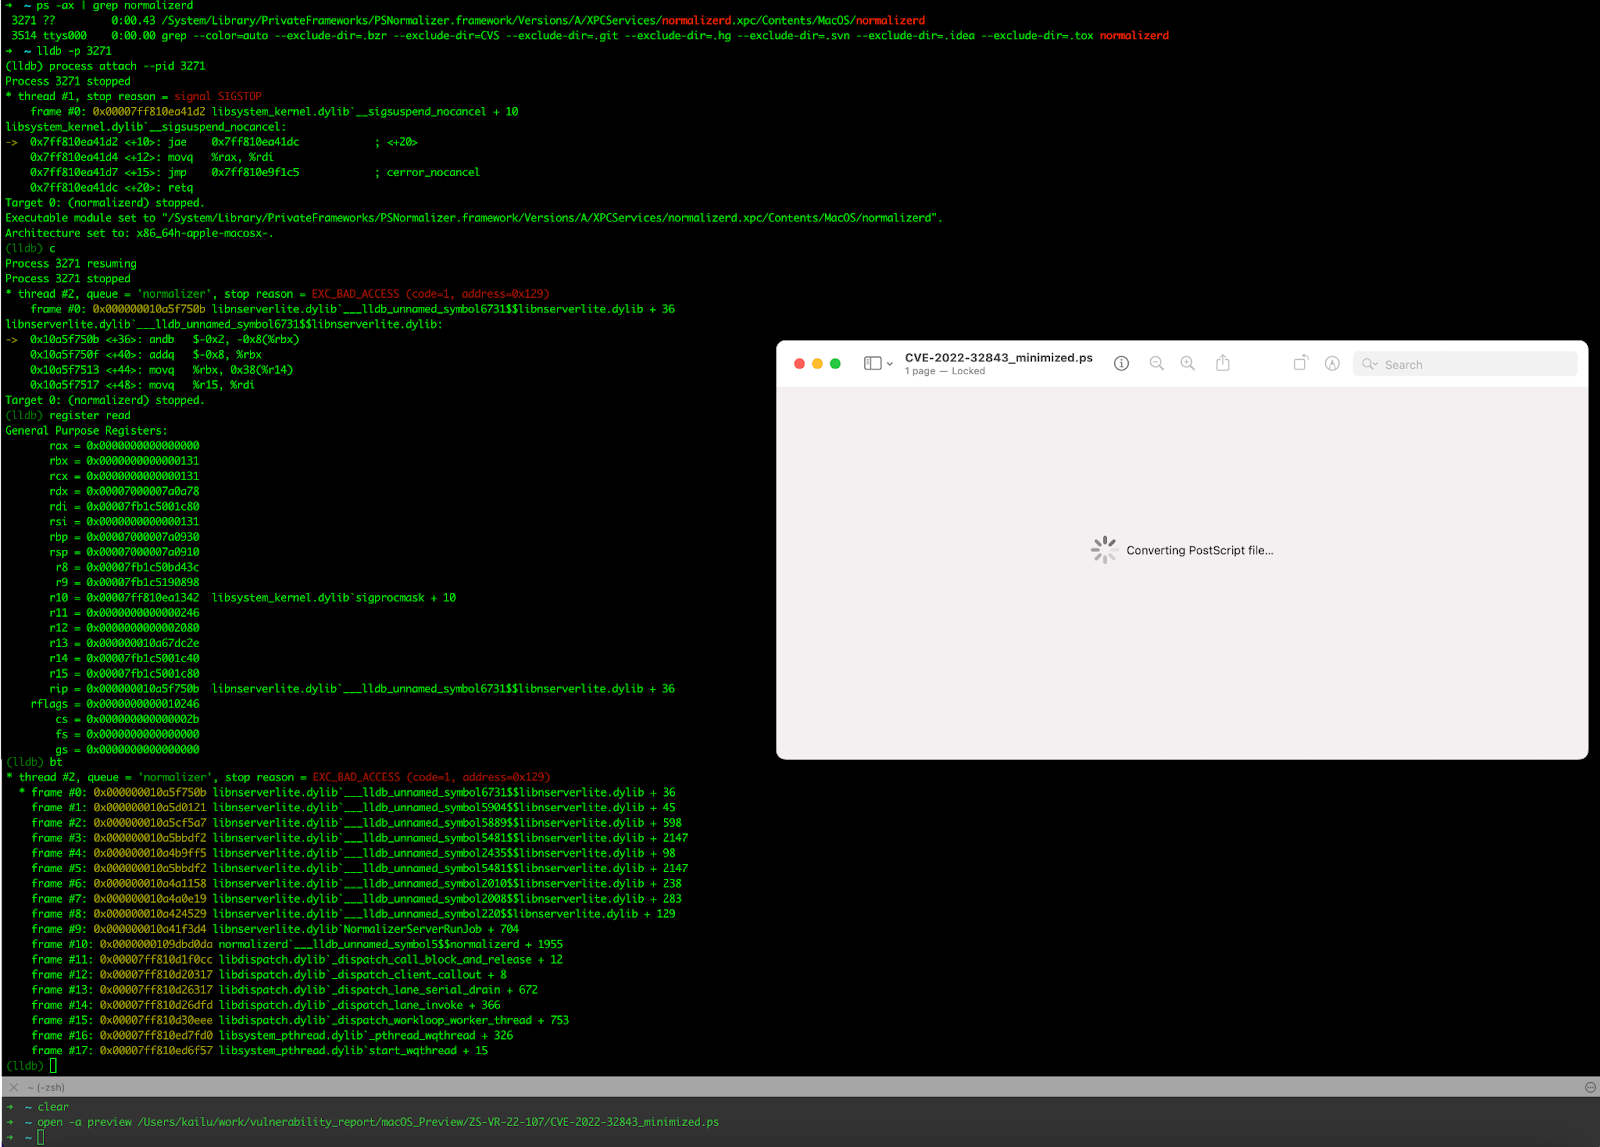Open the sidebar view options dropdown

[x=888, y=363]
